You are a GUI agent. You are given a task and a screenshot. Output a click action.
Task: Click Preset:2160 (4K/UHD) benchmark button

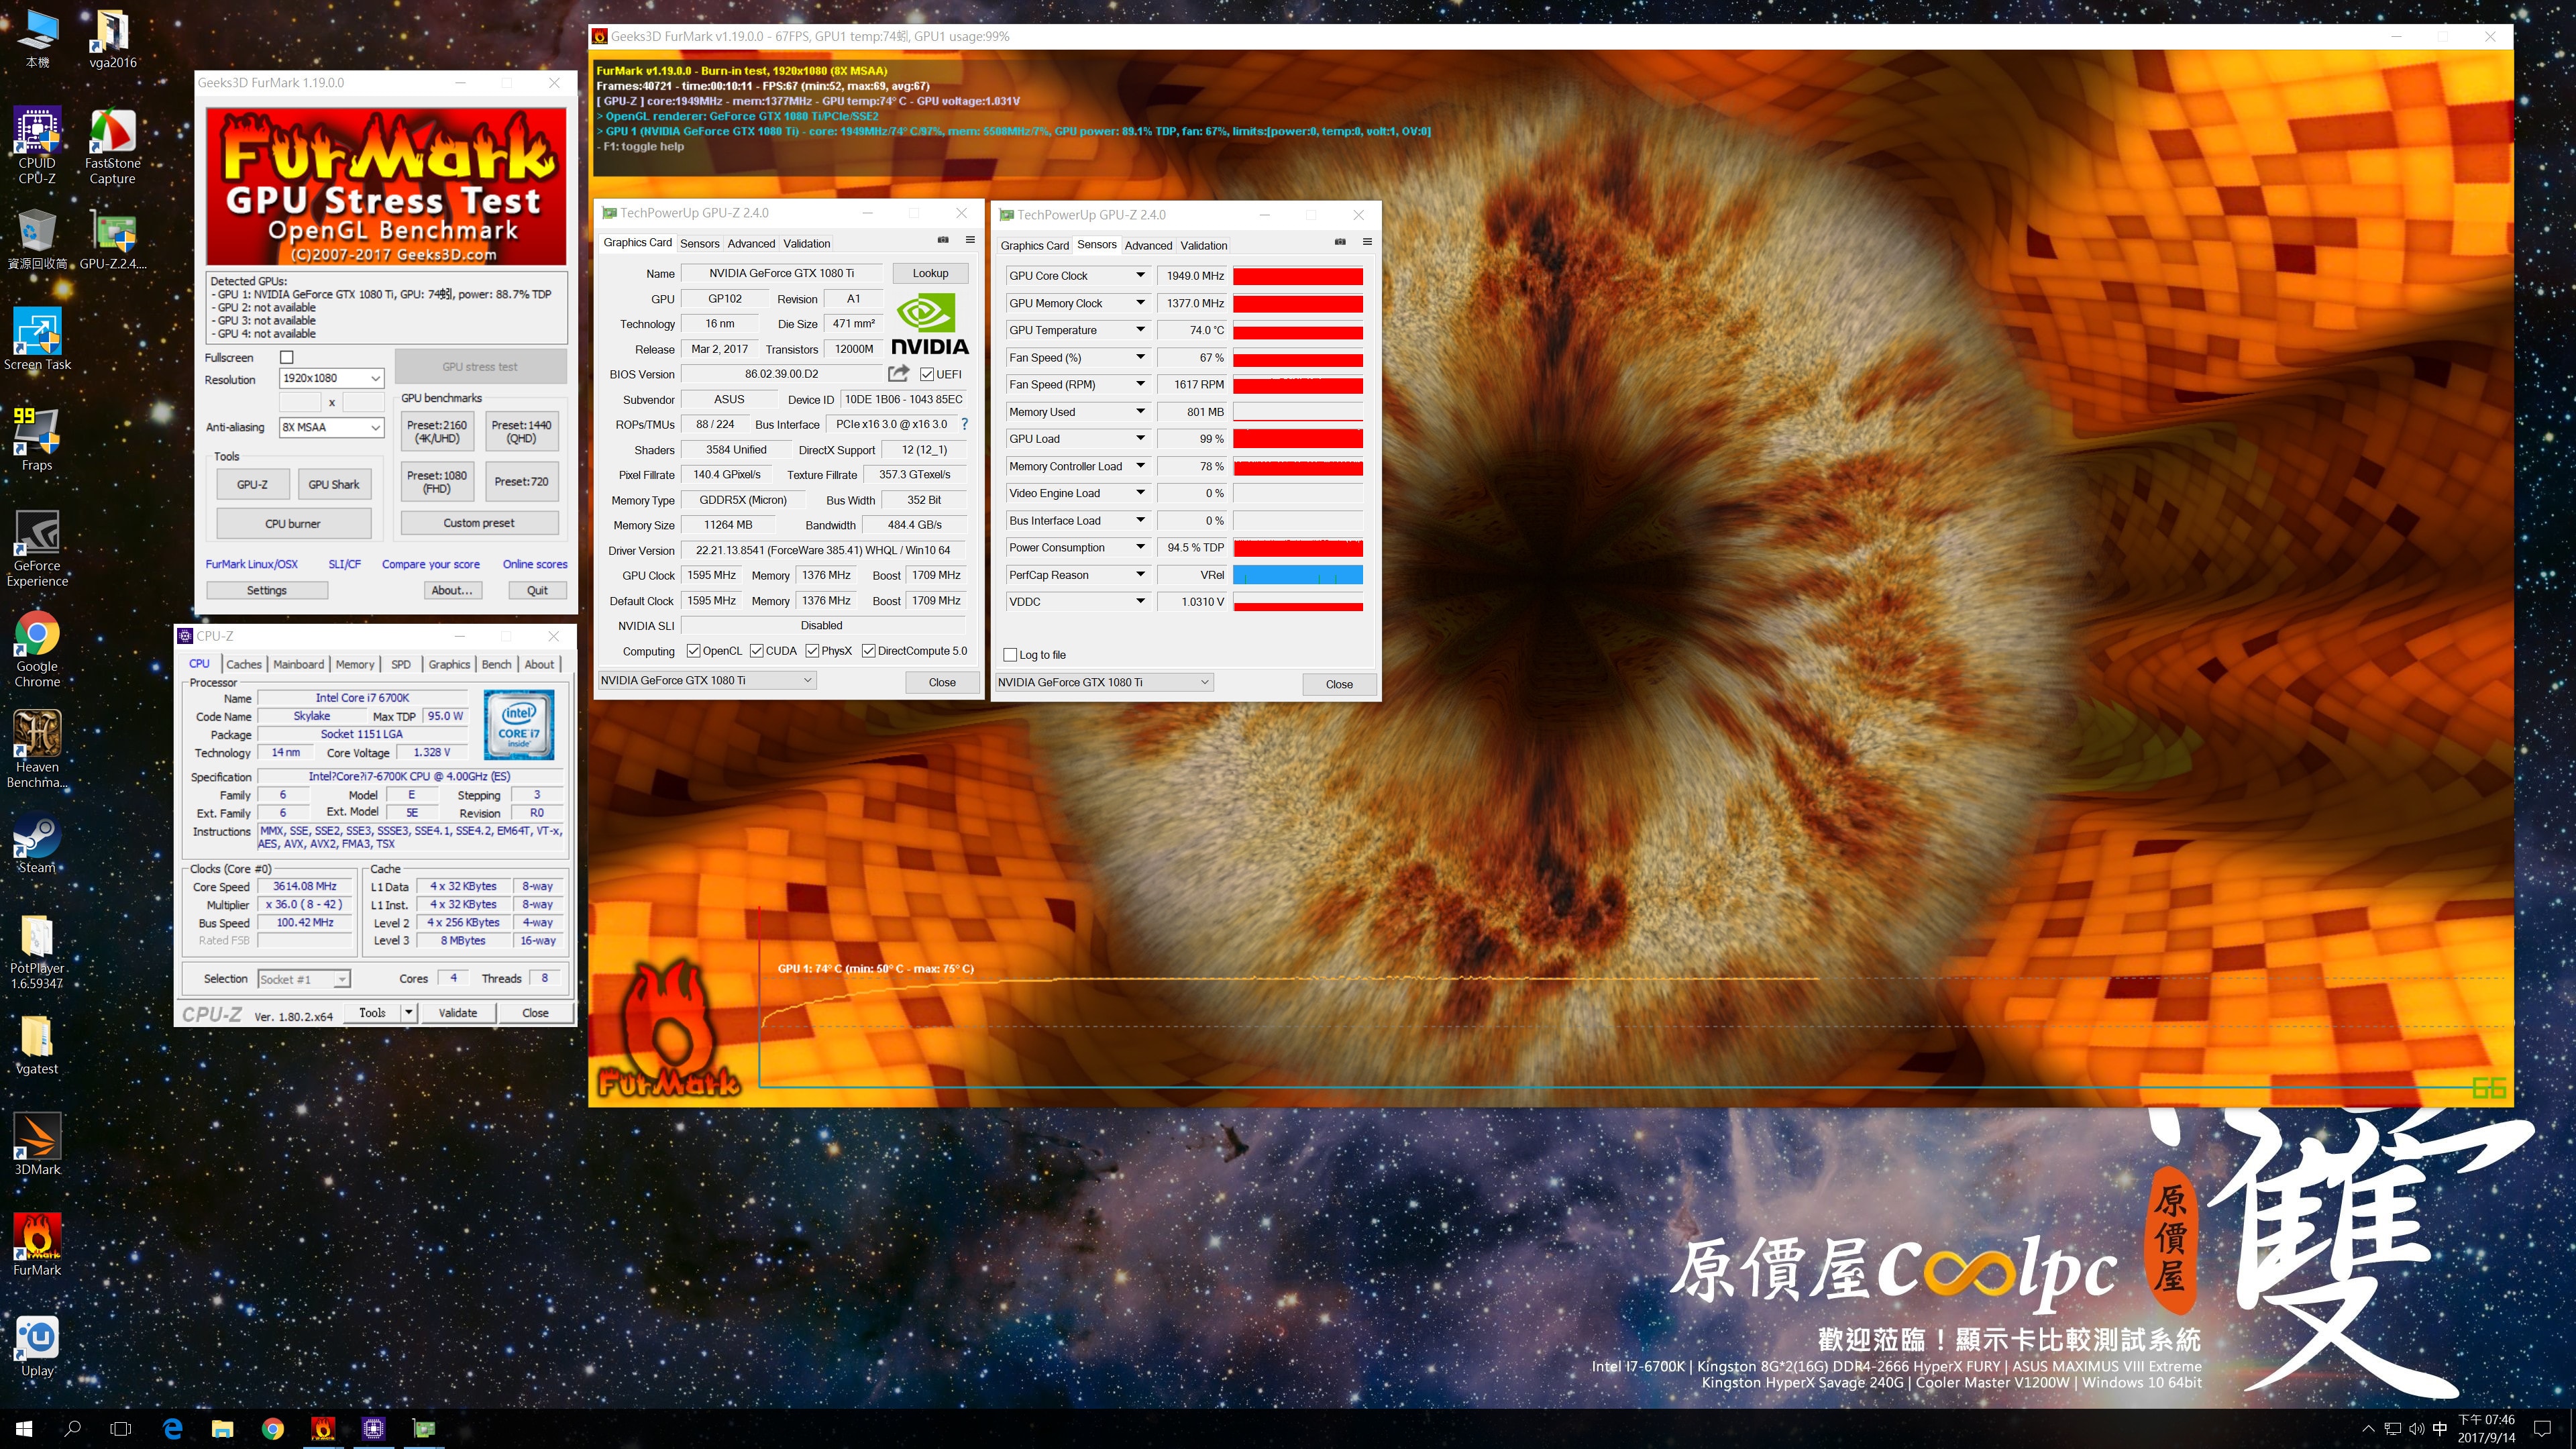click(x=437, y=431)
